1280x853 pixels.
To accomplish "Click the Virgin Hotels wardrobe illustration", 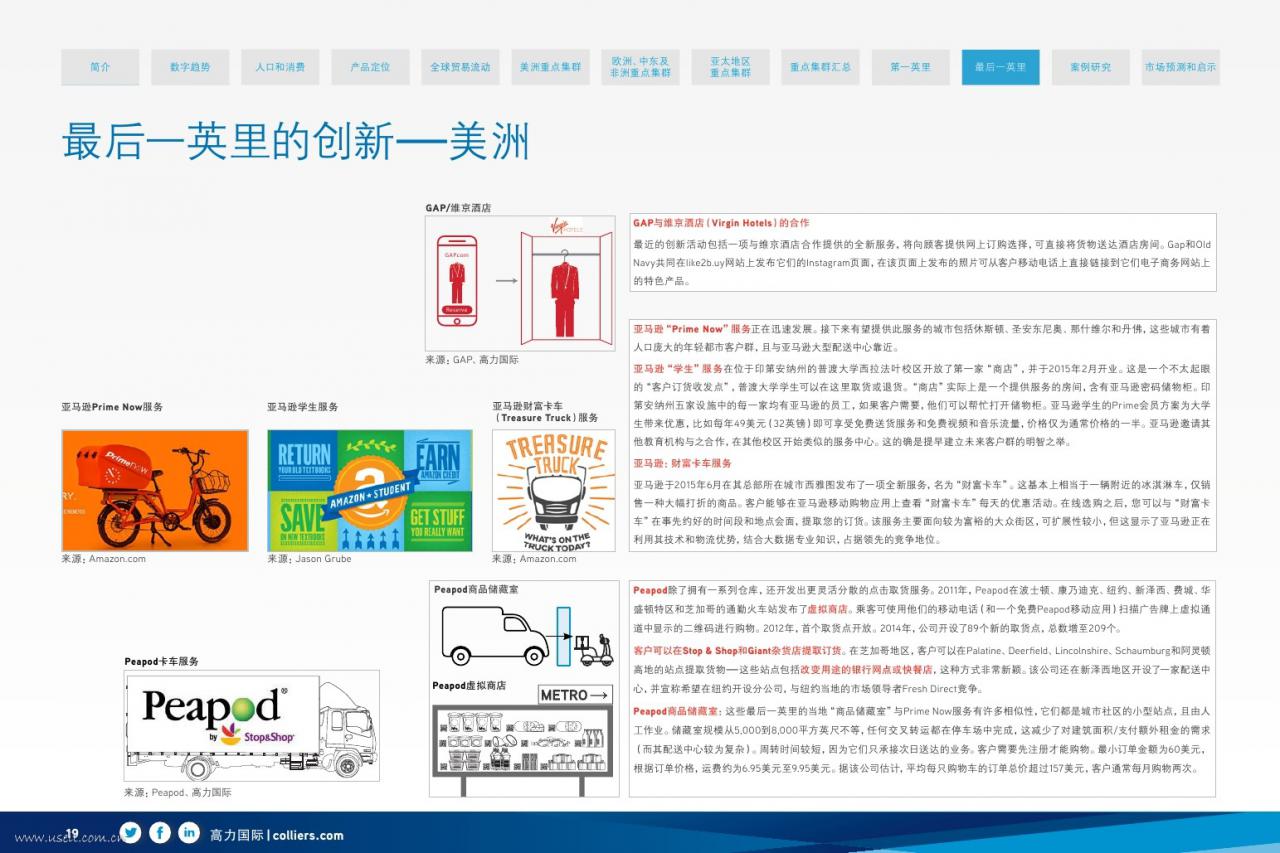I will coord(566,283).
